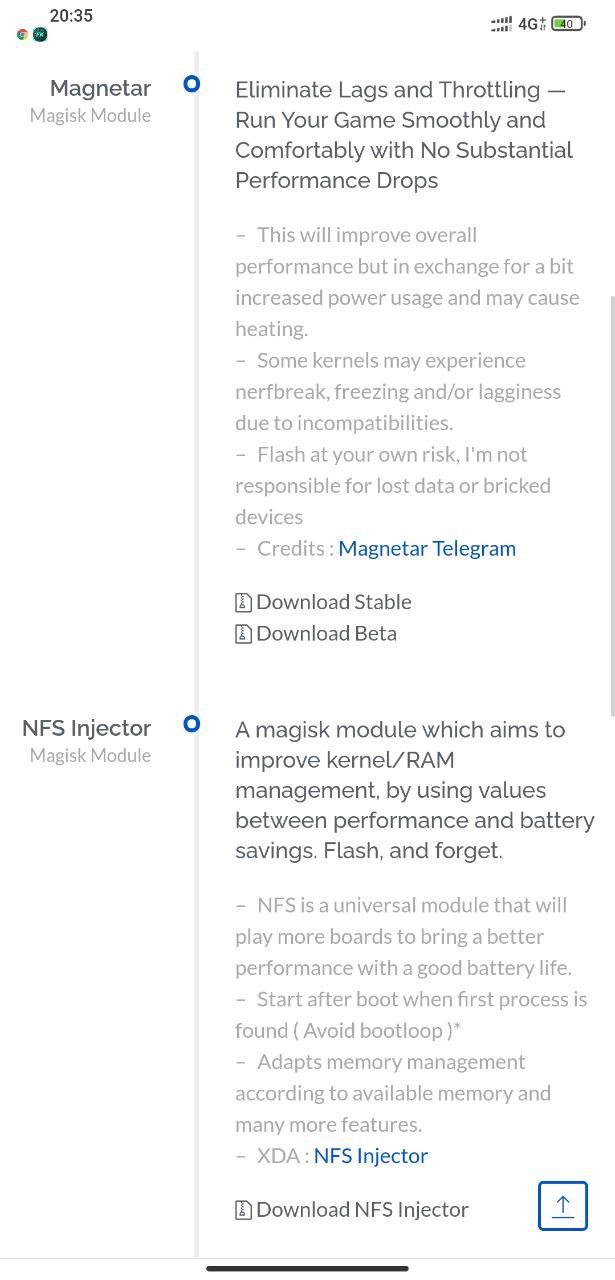Tap the signal strength bars icon
This screenshot has width=615, height=1280.
[x=502, y=24]
